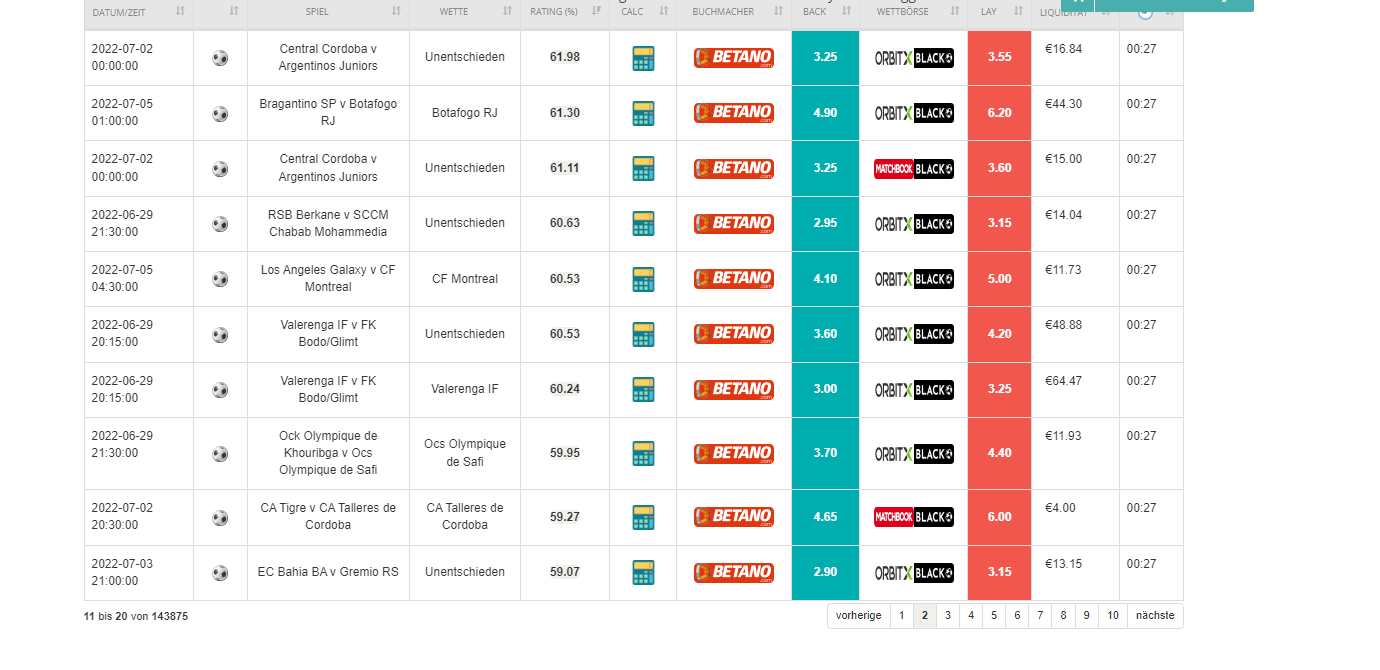Click Matchbook Black logo in 61.11 rating row

click(x=914, y=169)
